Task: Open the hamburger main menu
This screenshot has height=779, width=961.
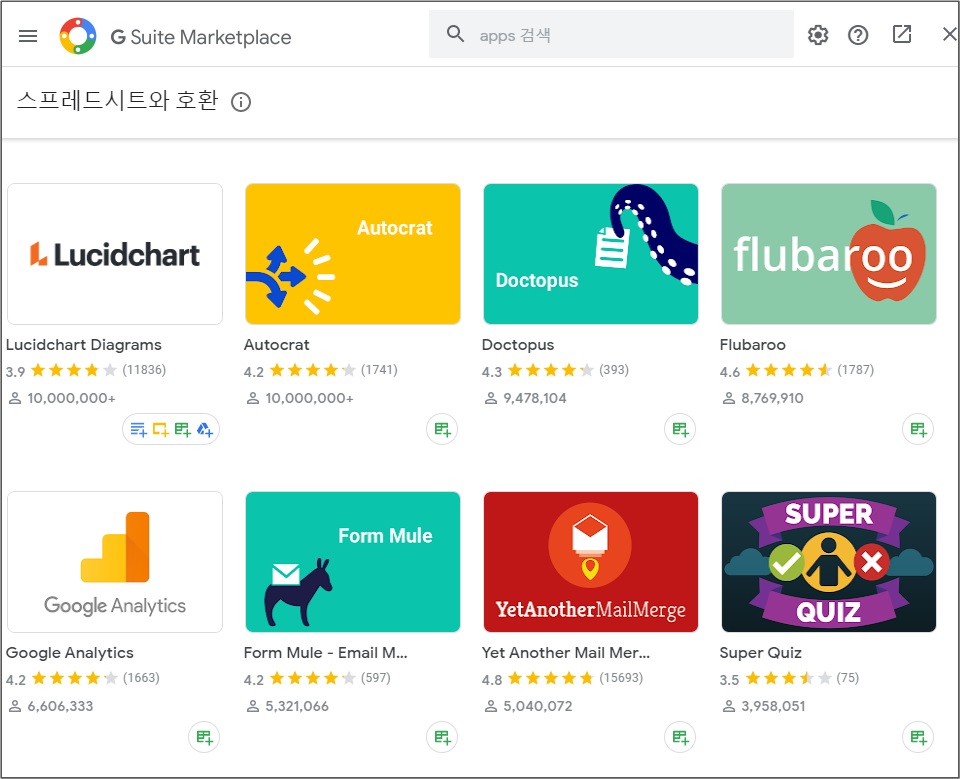Action: 28,36
